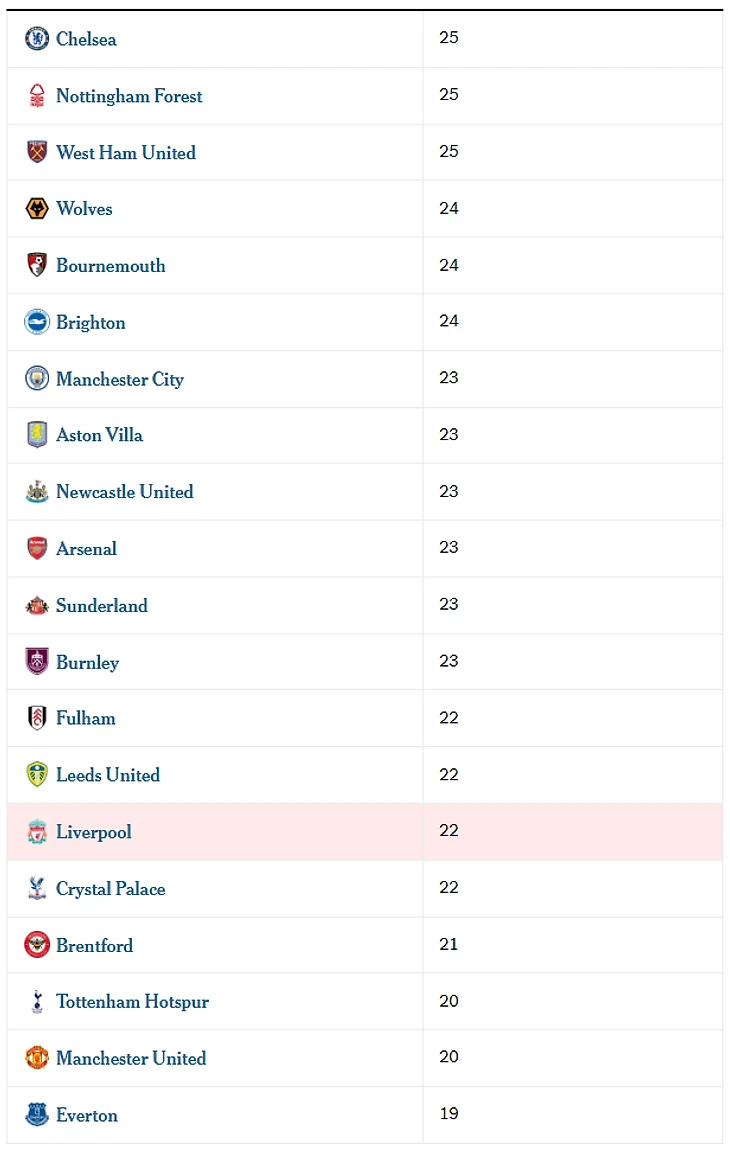Open the Sunderland team link
The height and width of the screenshot is (1151, 730).
click(x=101, y=605)
